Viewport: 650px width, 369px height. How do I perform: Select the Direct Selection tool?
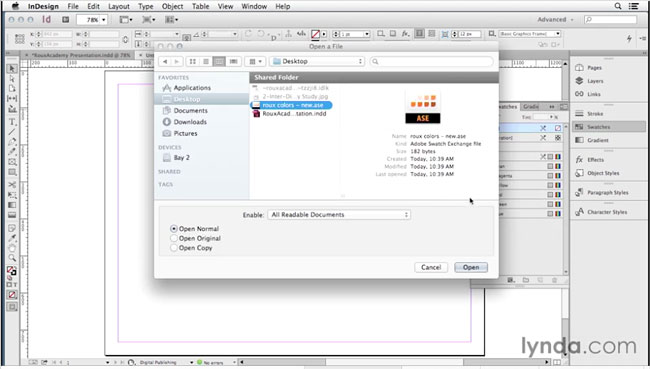pyautogui.click(x=12, y=78)
